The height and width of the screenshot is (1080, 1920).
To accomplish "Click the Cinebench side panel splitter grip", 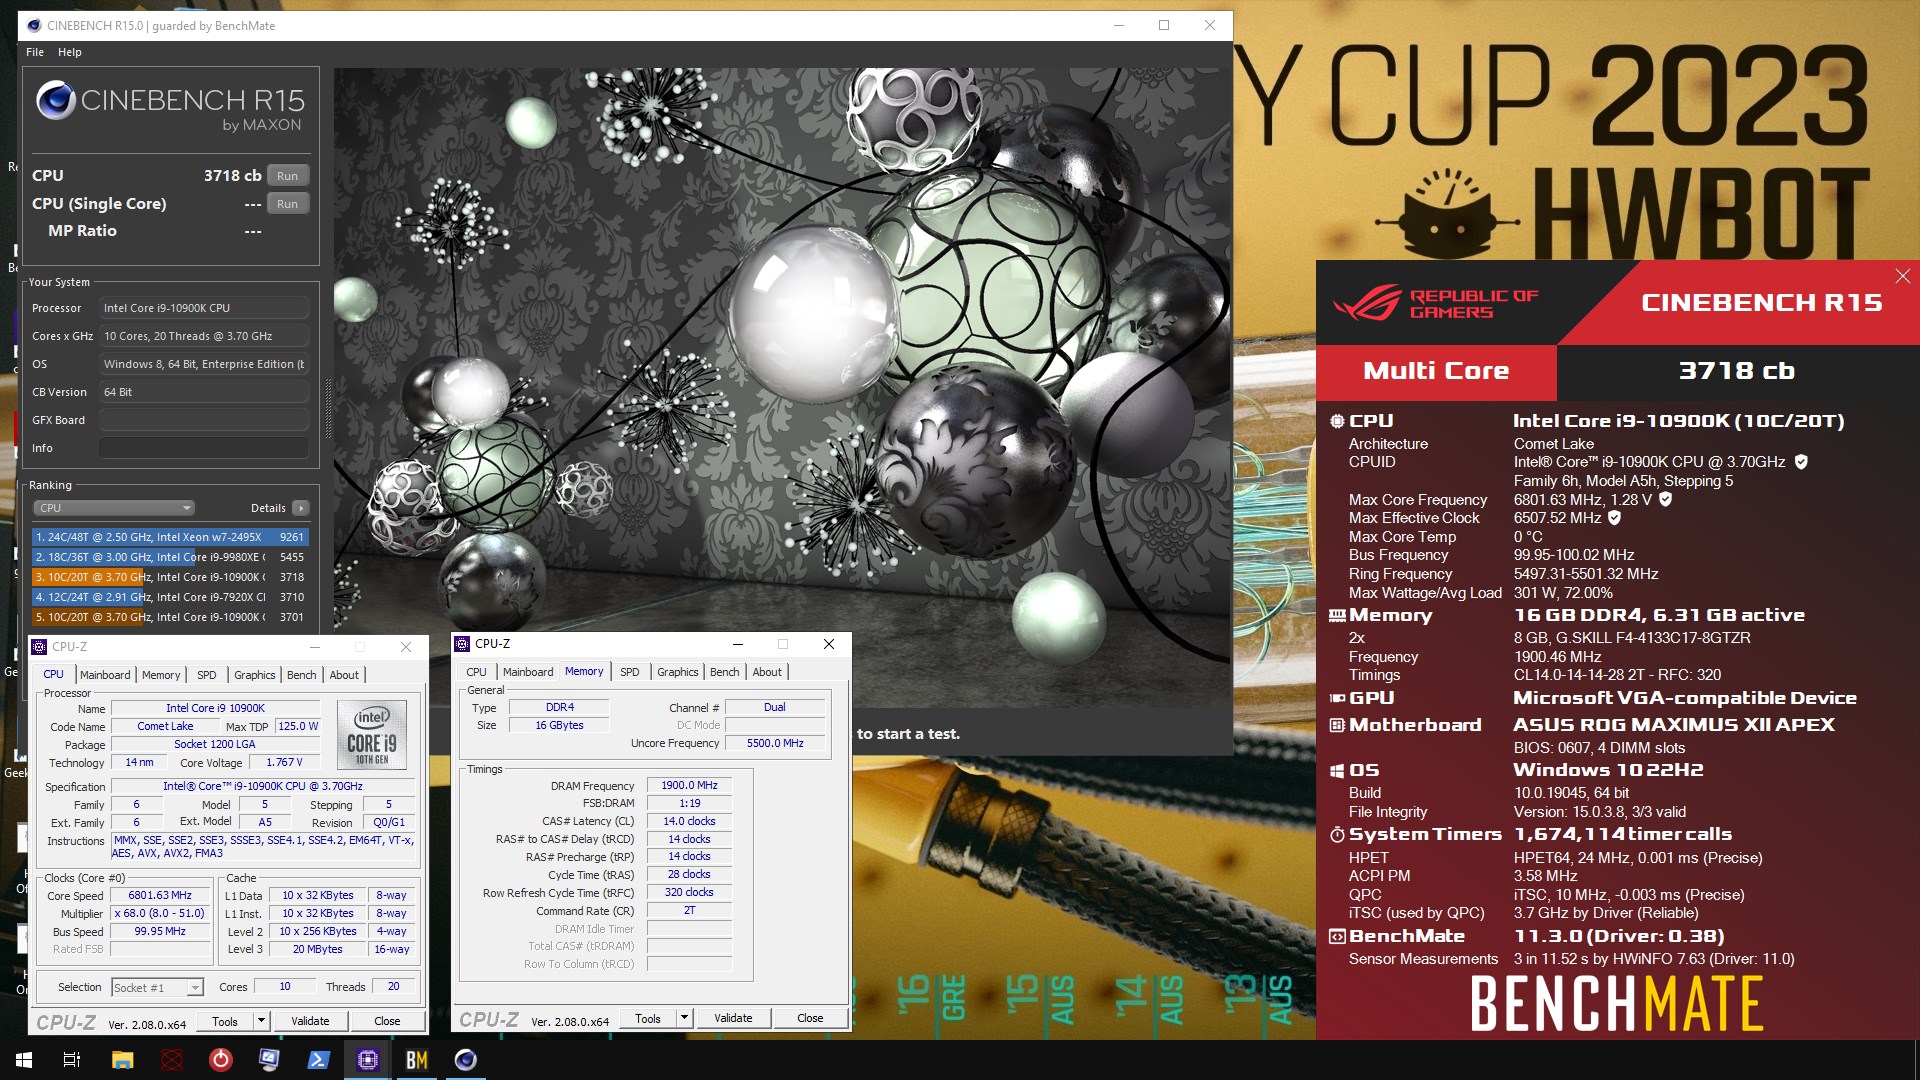I will [327, 408].
